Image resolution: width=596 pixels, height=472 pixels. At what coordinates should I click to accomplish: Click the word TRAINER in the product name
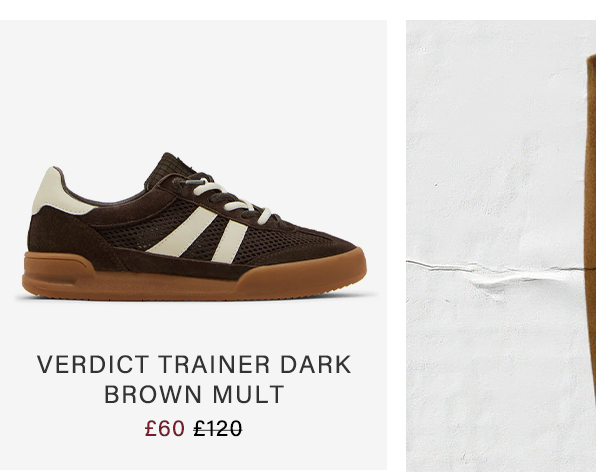pos(214,364)
